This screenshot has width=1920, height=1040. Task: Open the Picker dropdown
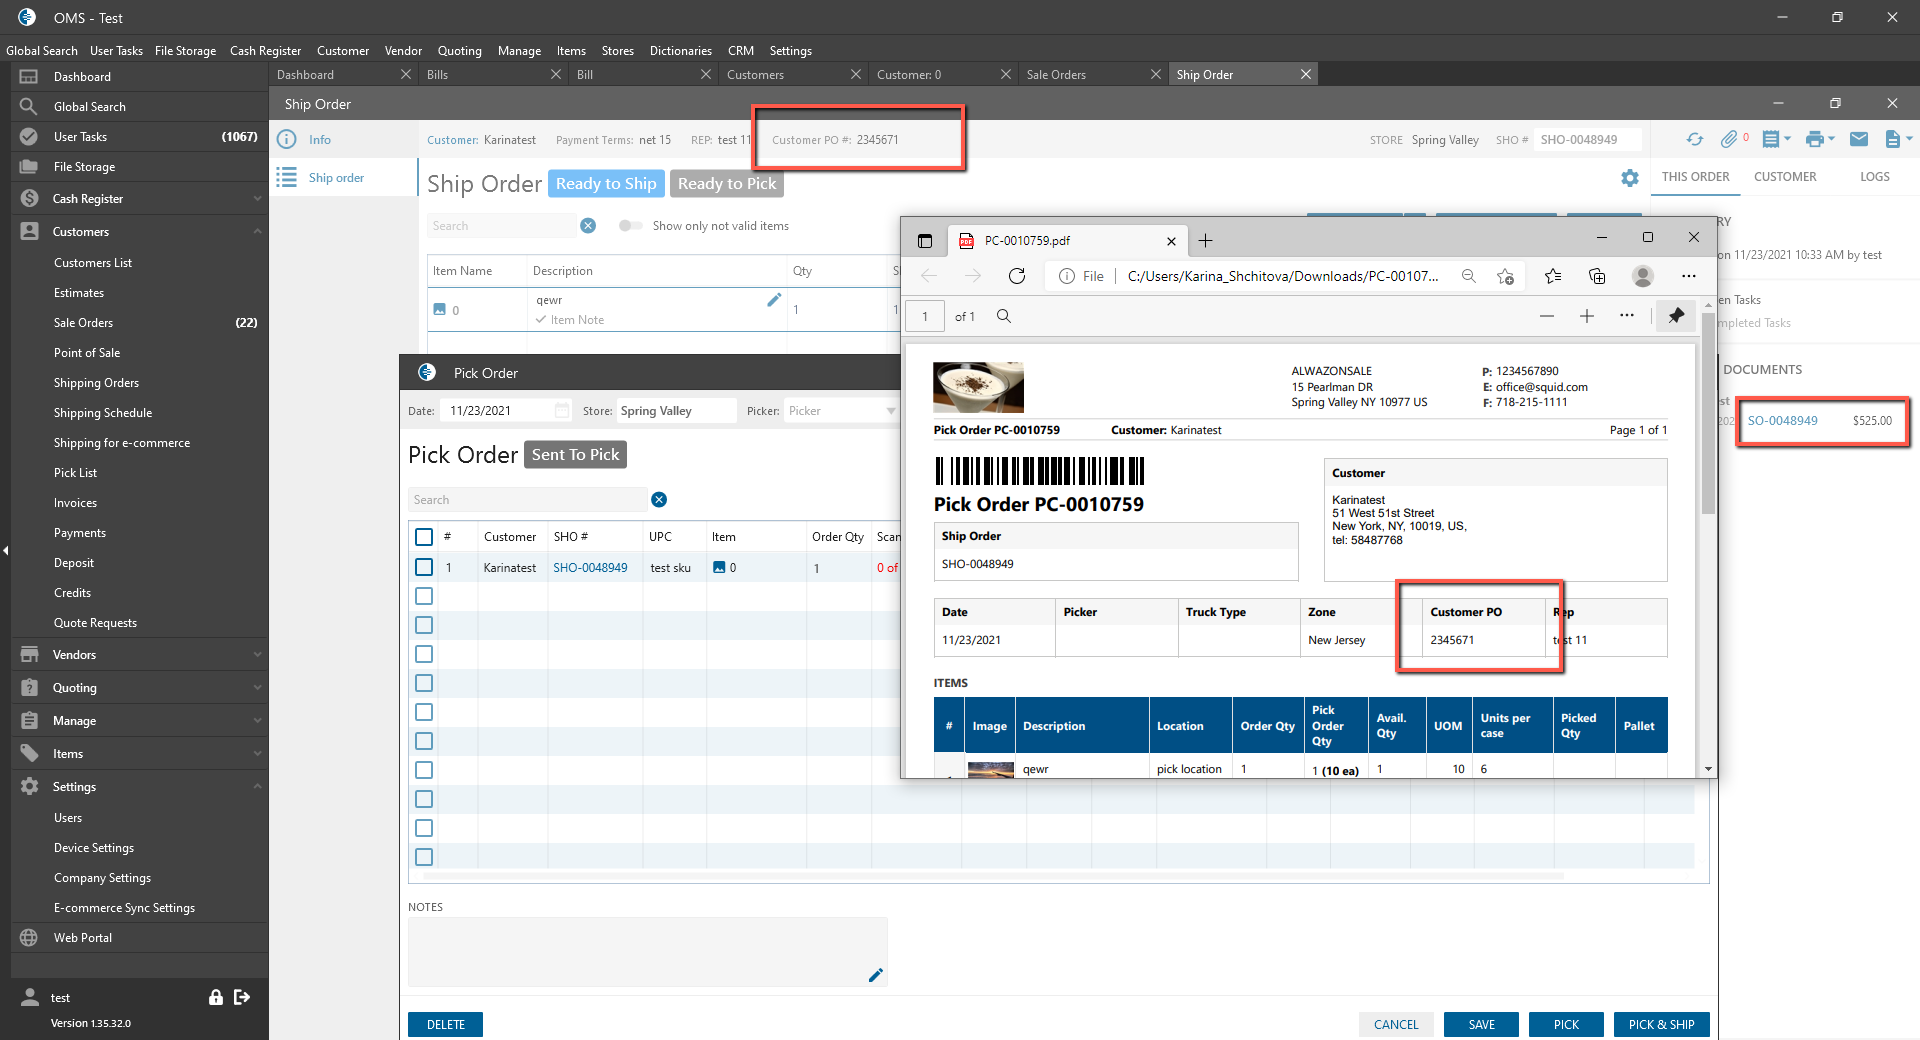point(890,411)
